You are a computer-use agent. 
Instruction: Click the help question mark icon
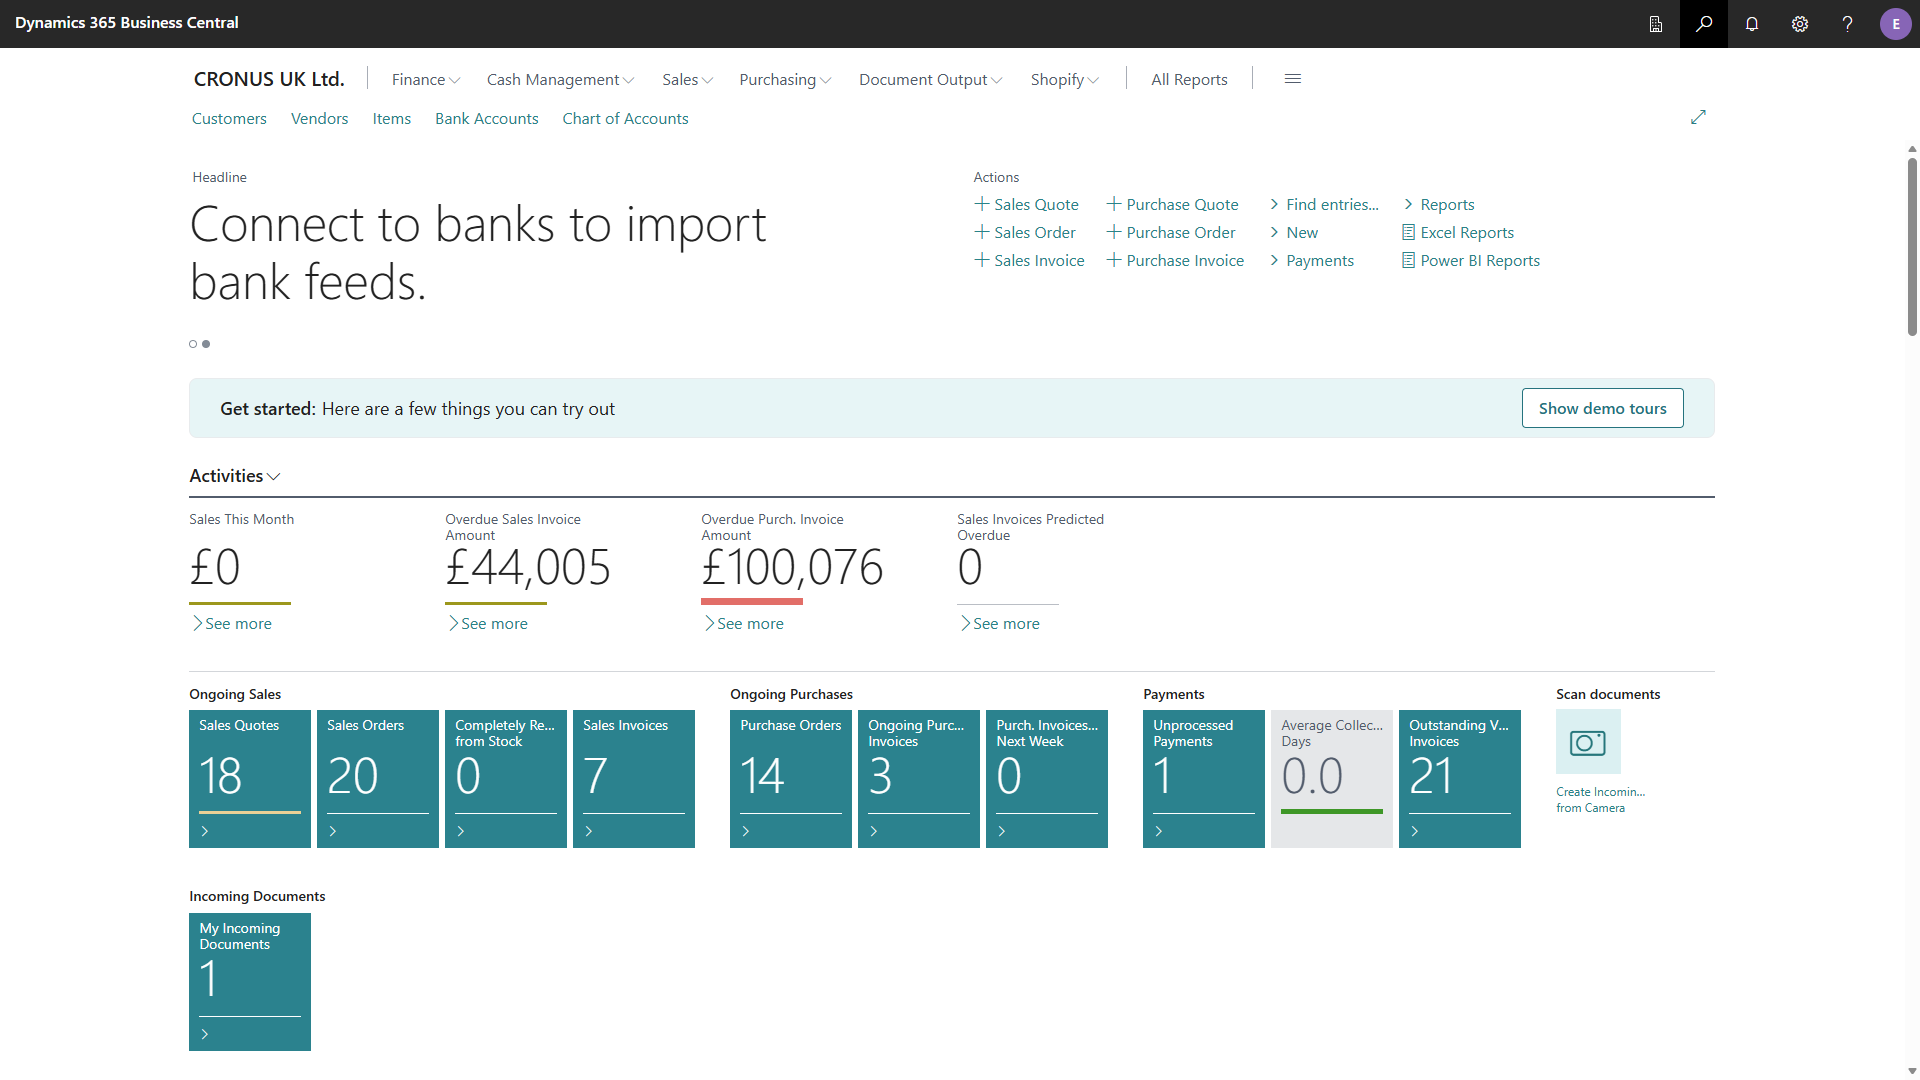click(x=1848, y=24)
